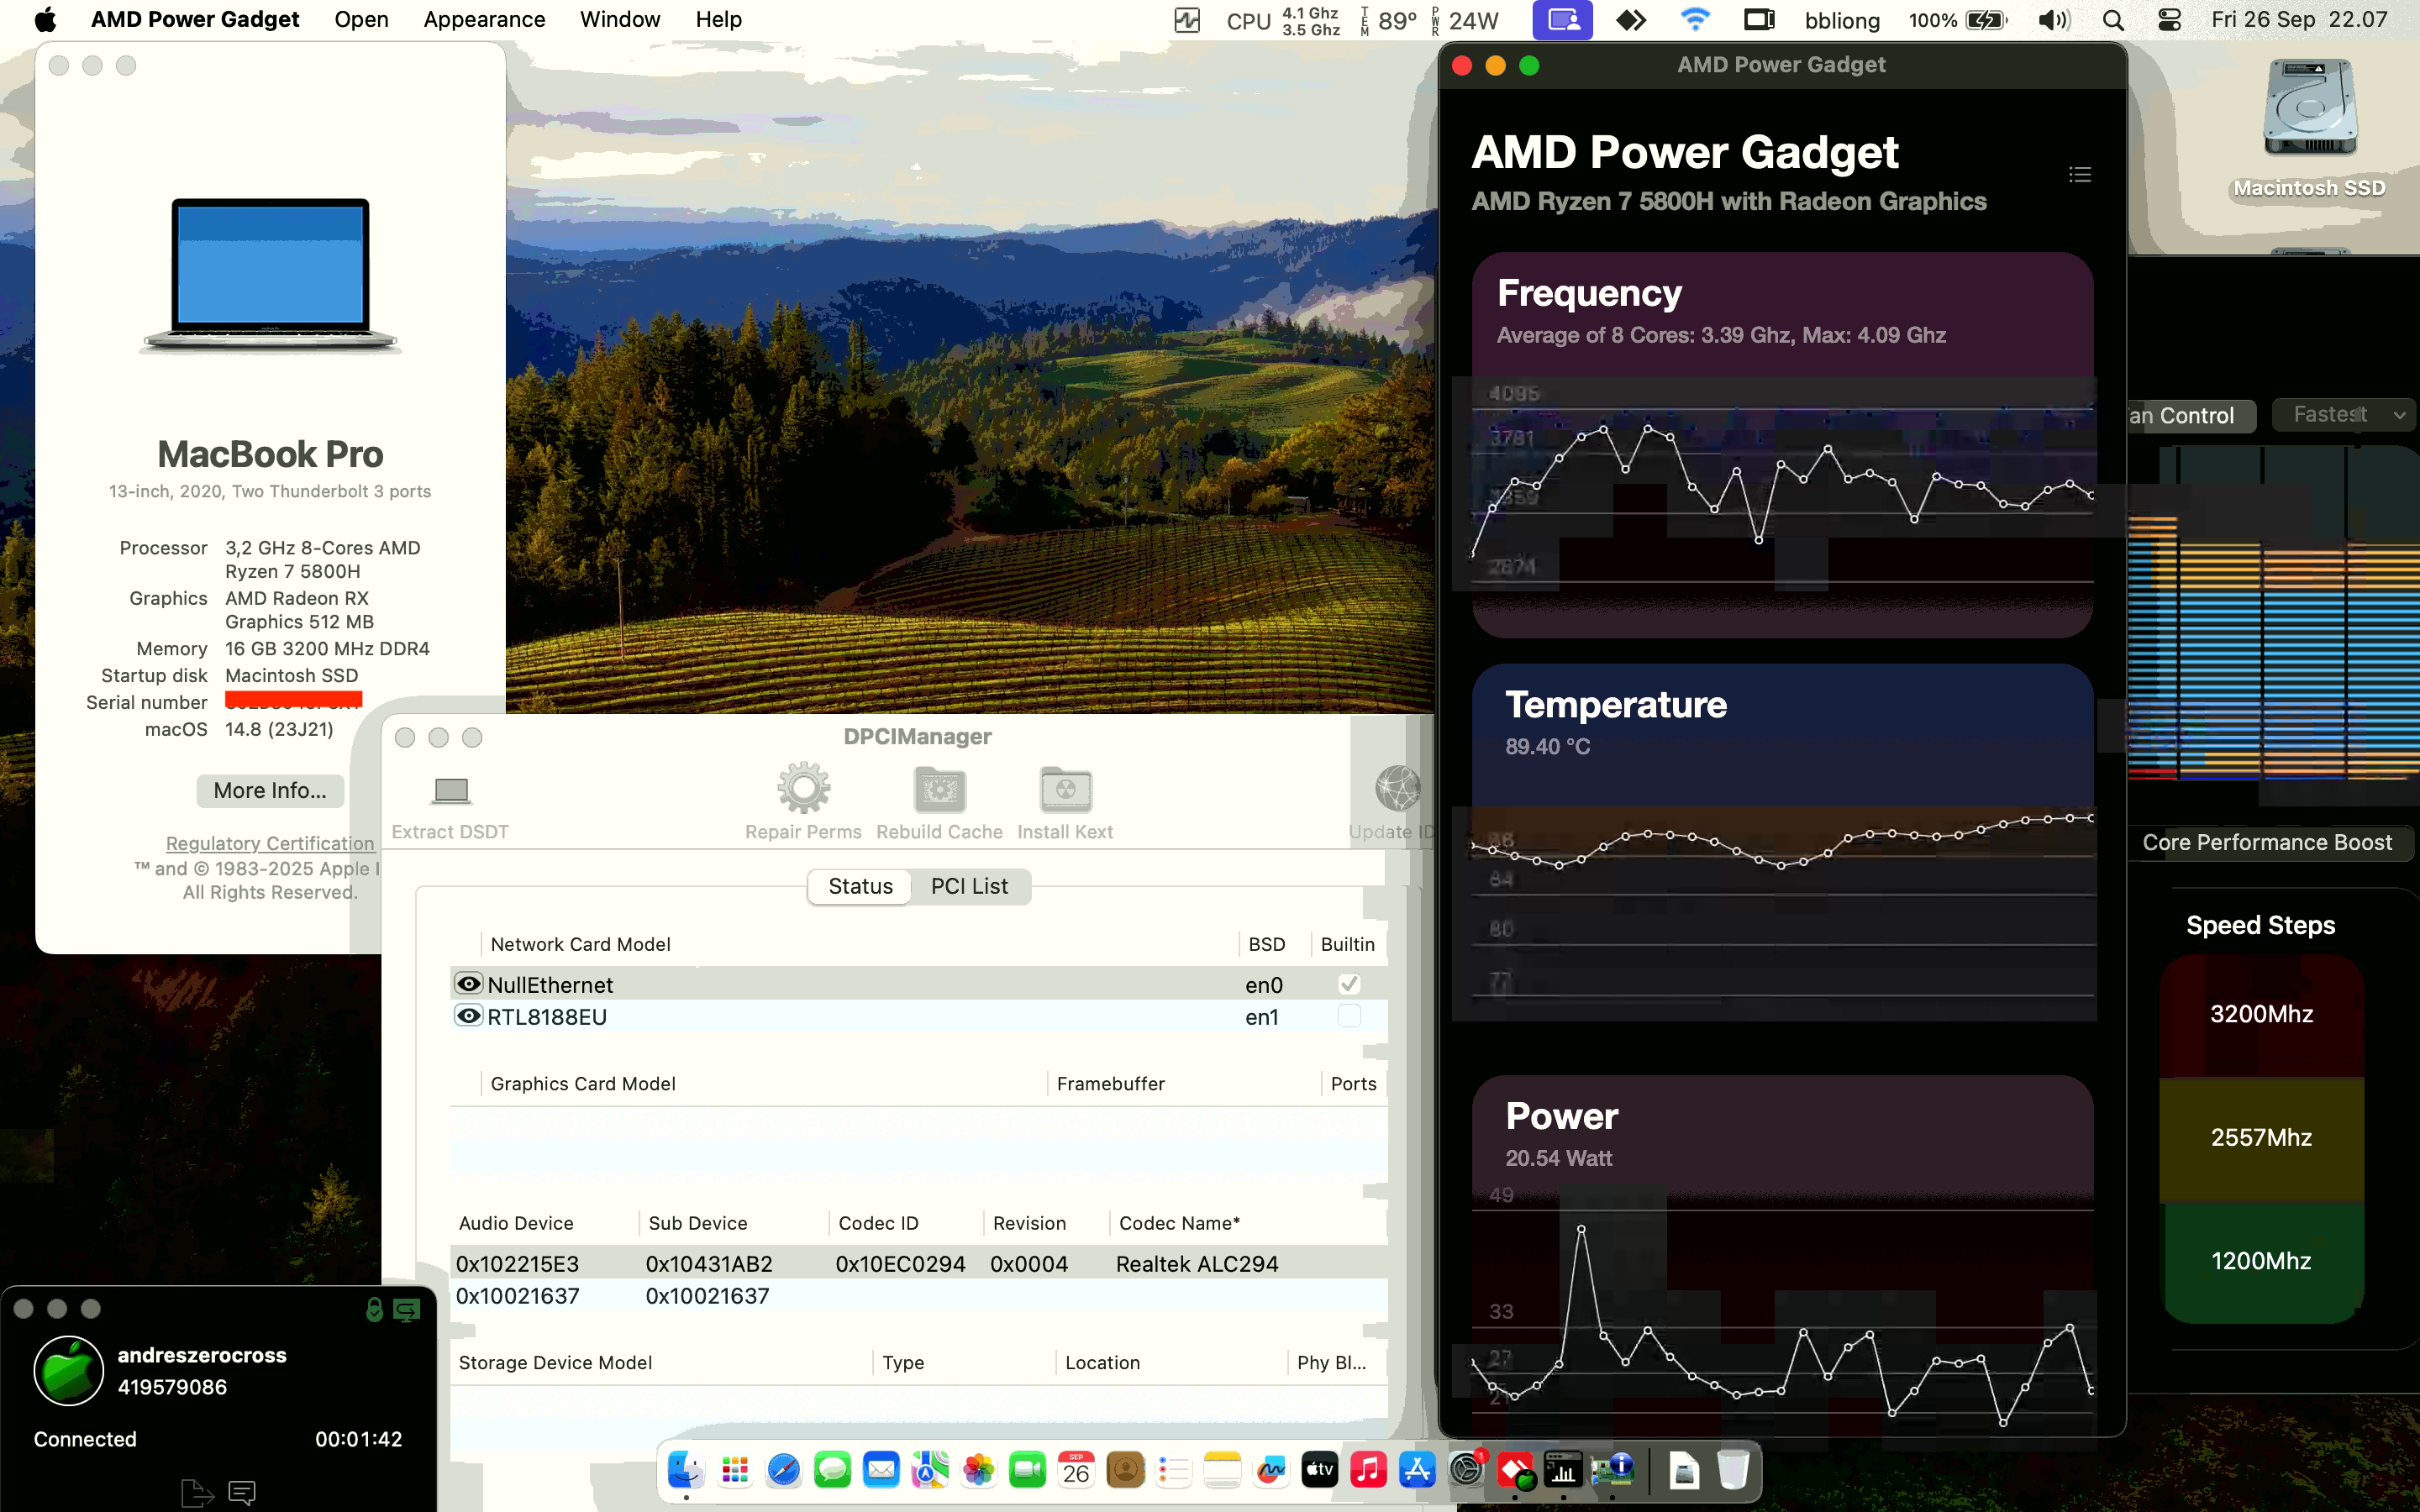Open the Window menu
The height and width of the screenshot is (1512, 2420).
[620, 20]
